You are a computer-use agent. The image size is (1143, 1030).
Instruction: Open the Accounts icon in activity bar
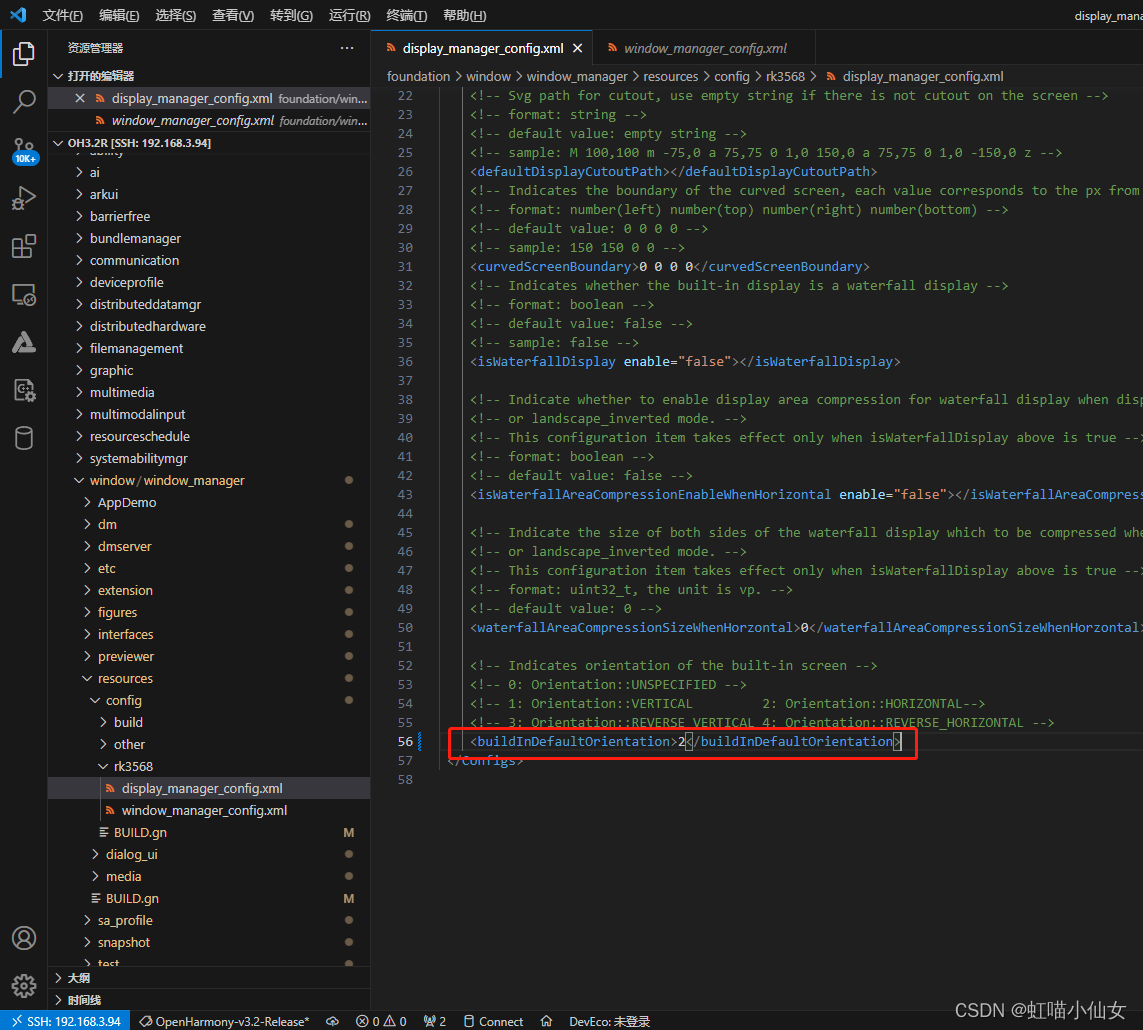pyautogui.click(x=23, y=938)
